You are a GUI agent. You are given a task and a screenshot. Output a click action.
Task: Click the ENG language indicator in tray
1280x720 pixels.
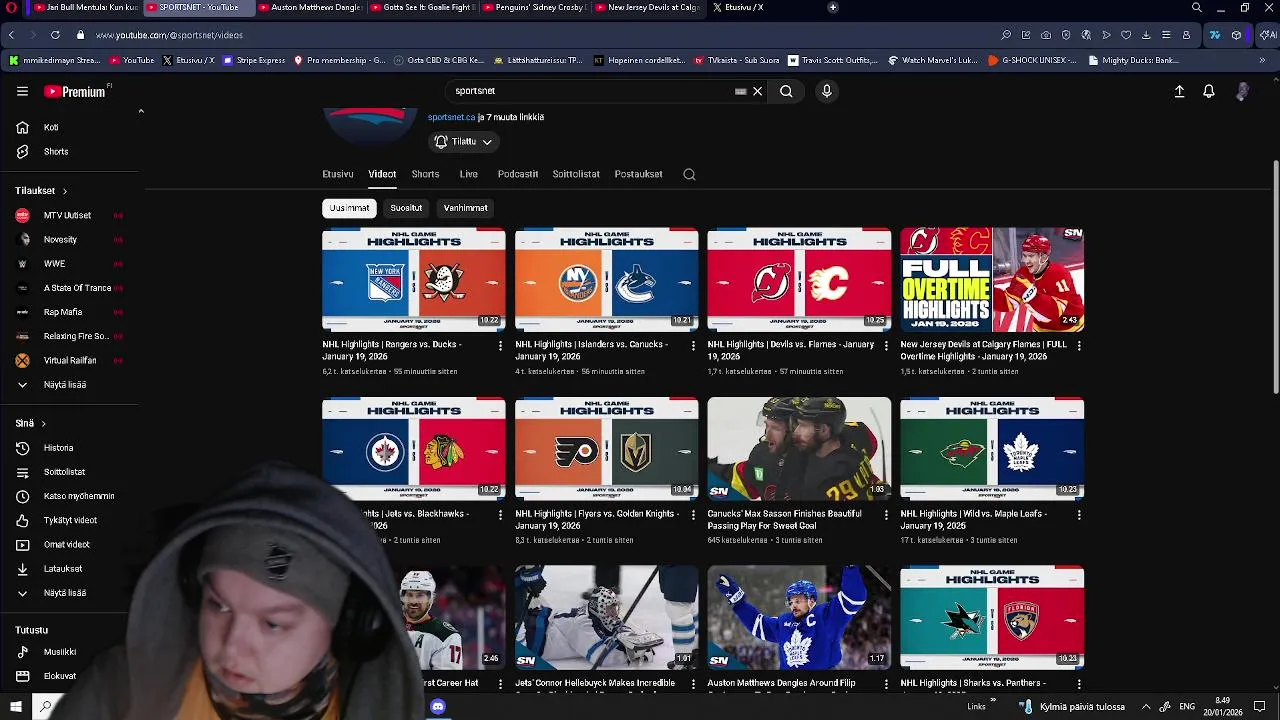pos(1187,707)
